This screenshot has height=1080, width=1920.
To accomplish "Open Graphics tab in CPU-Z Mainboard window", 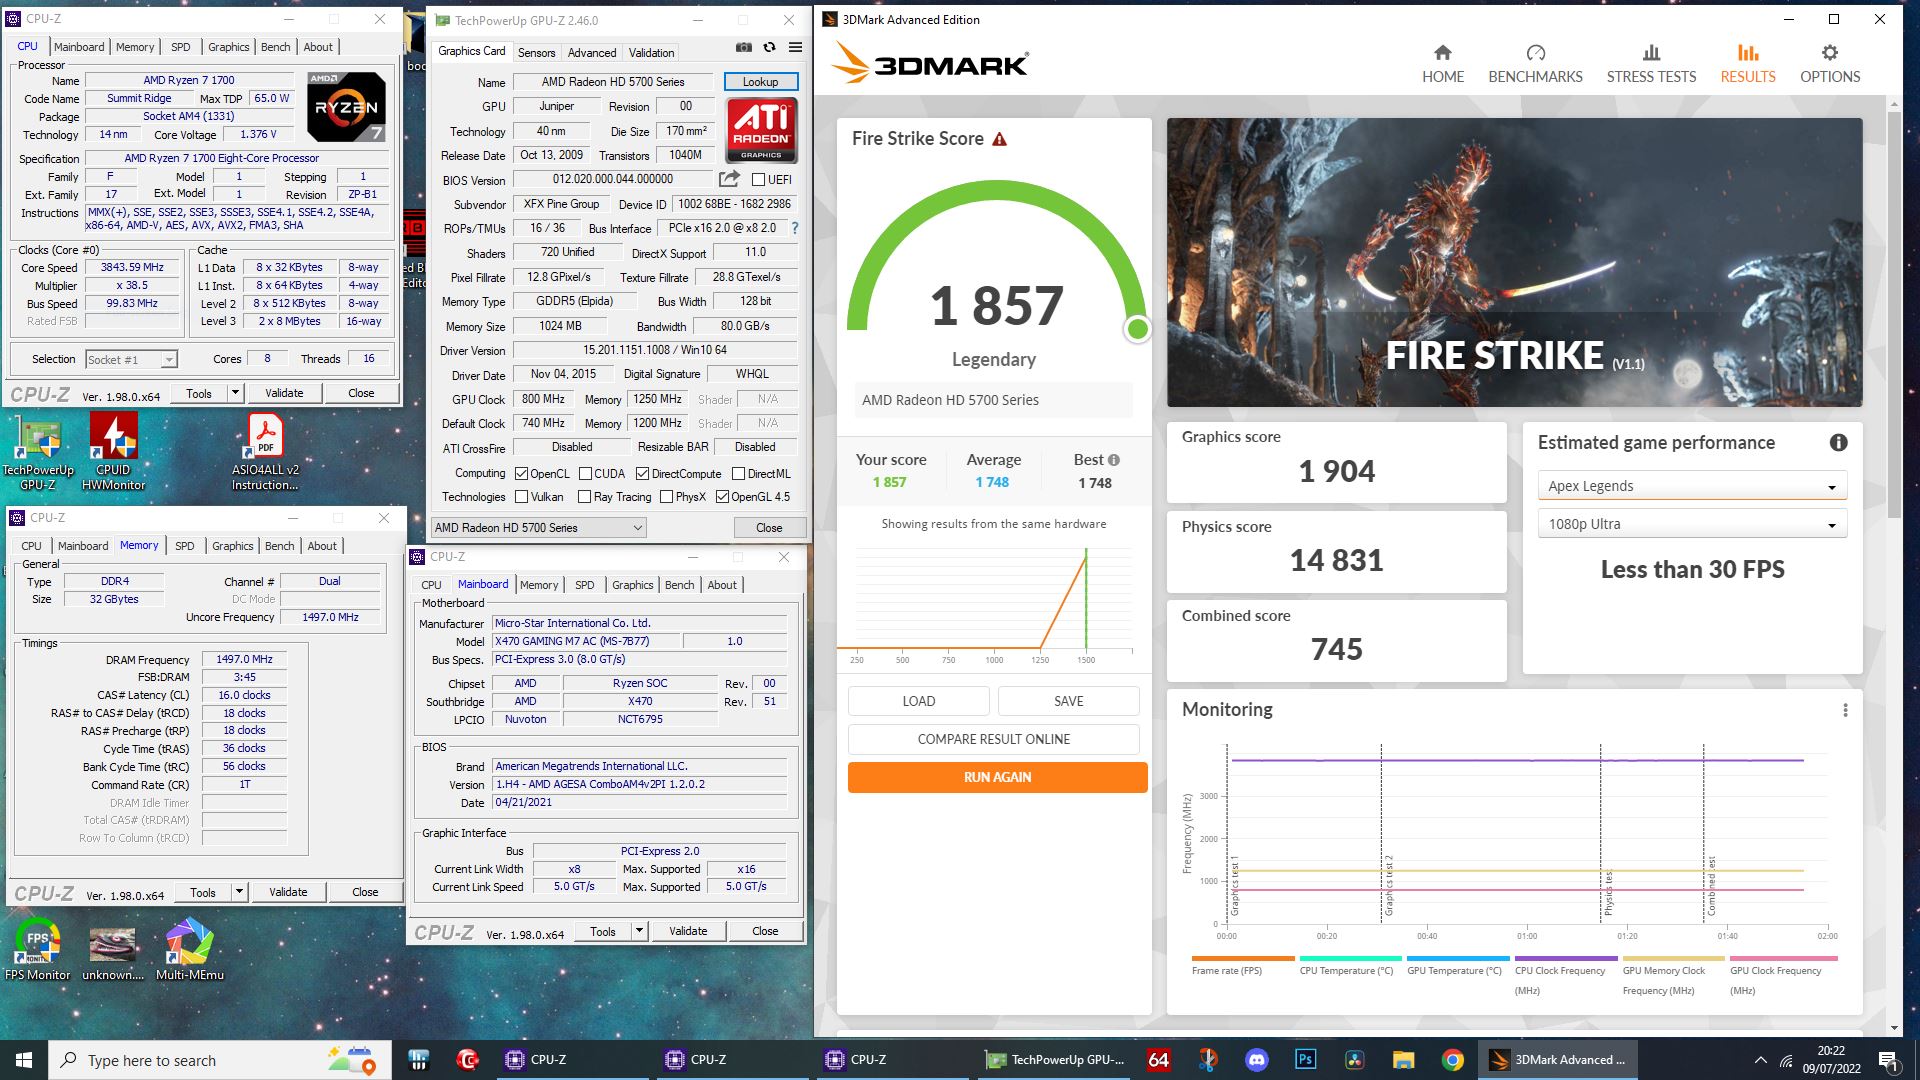I will coord(633,585).
